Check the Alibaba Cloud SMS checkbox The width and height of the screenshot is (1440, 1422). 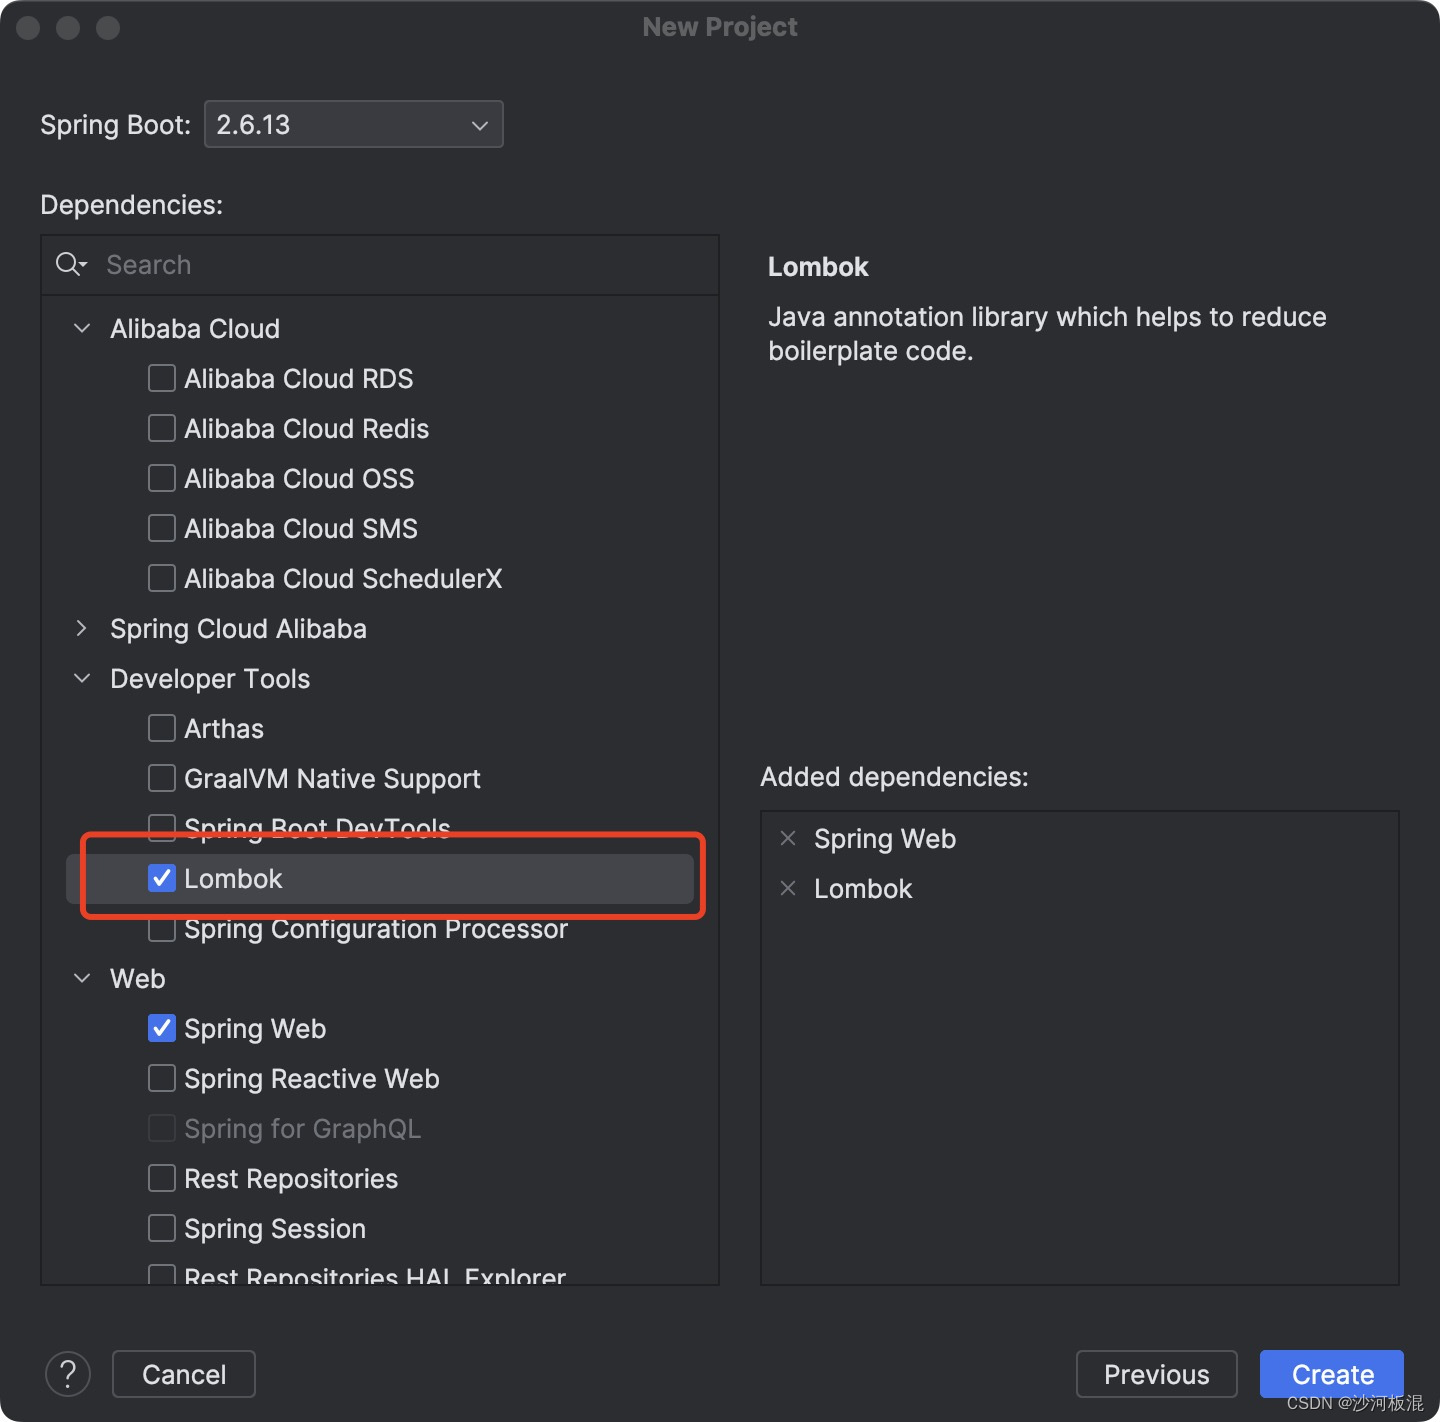click(162, 528)
